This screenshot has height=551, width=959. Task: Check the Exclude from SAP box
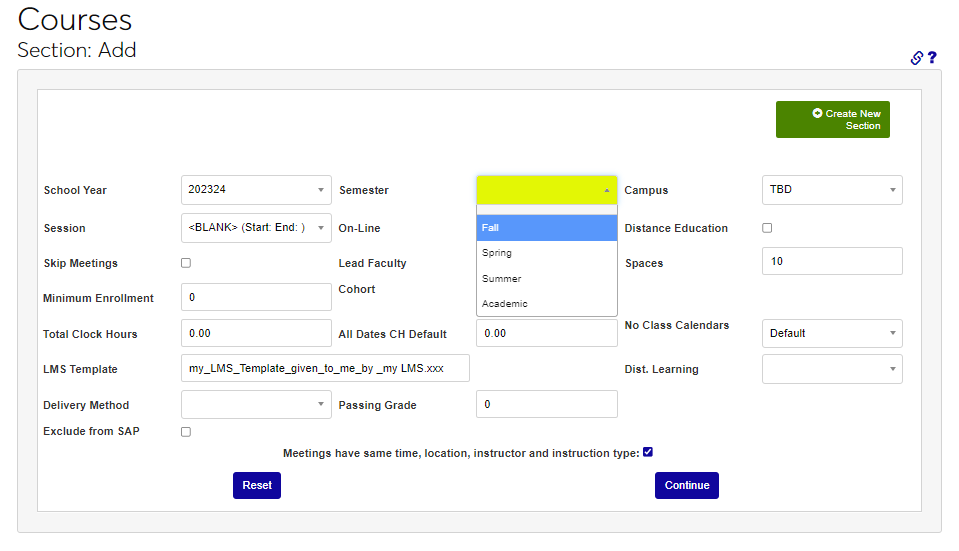(186, 432)
